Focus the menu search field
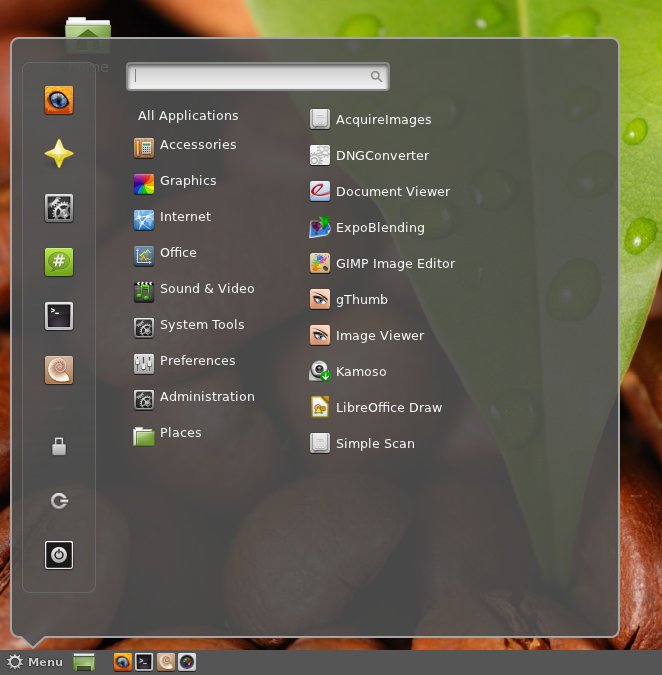This screenshot has height=675, width=662. click(x=258, y=77)
